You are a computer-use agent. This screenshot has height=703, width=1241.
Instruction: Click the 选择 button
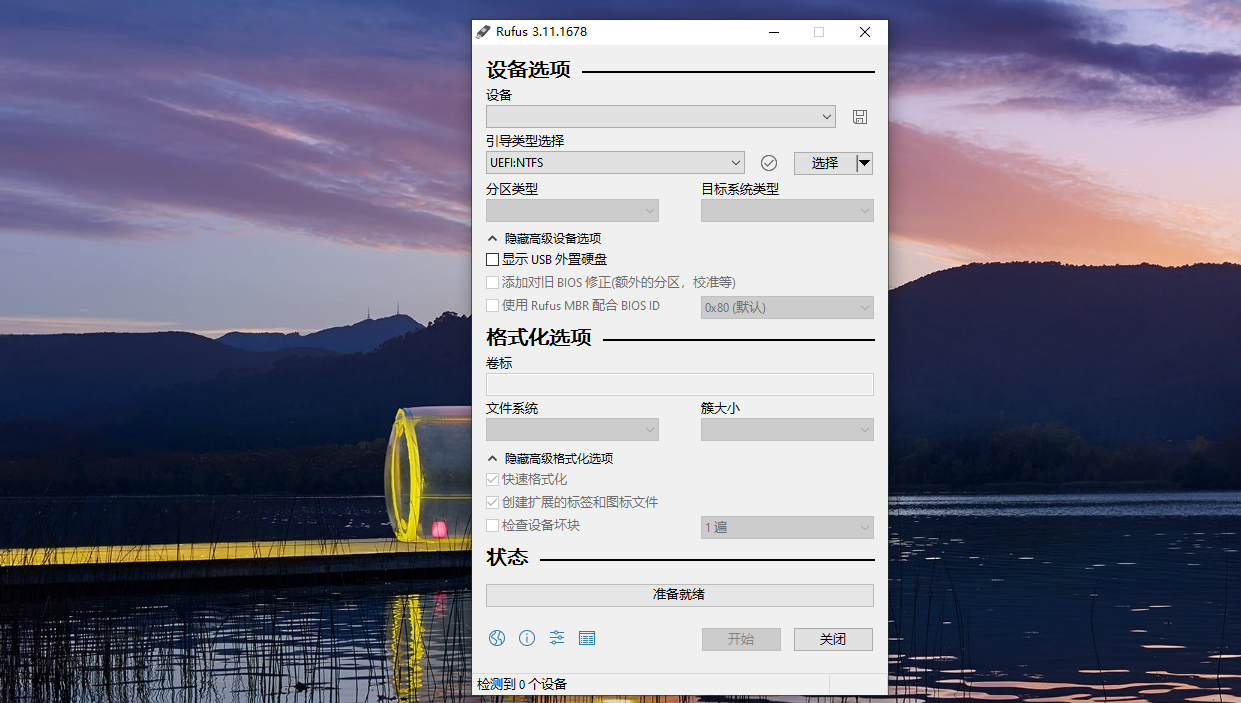click(825, 163)
